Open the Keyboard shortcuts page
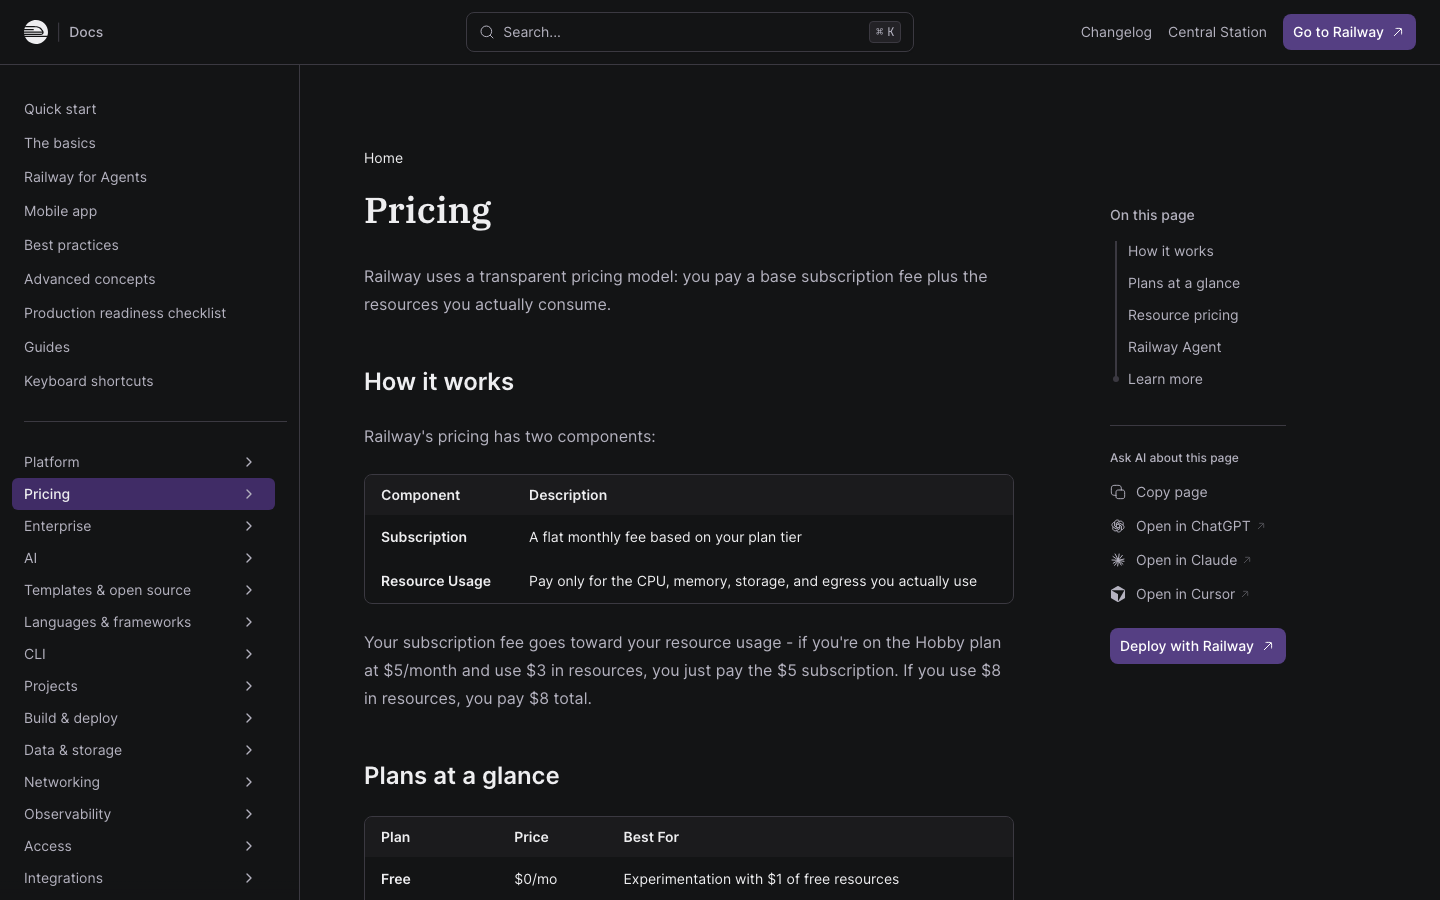 tap(88, 381)
